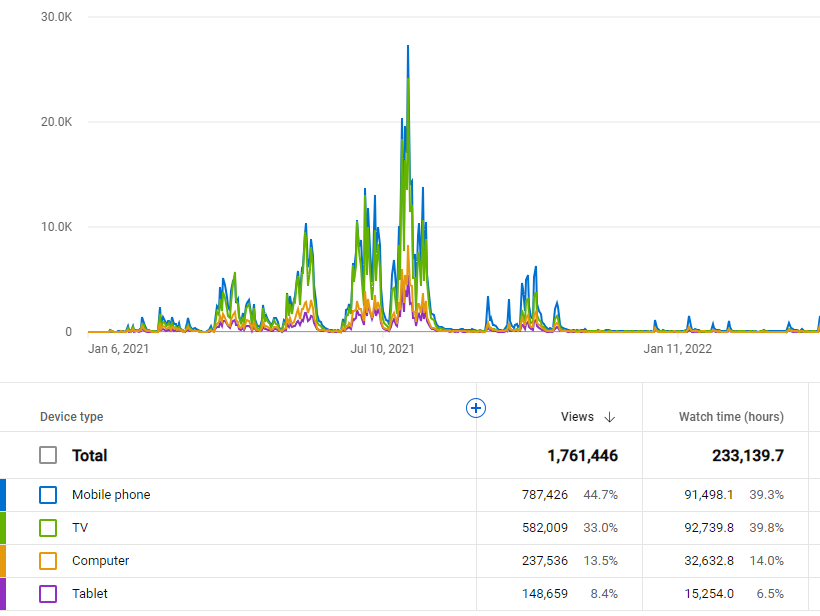820x616 pixels.
Task: Click the blue color bar for Mobile phone
Action: [3, 494]
